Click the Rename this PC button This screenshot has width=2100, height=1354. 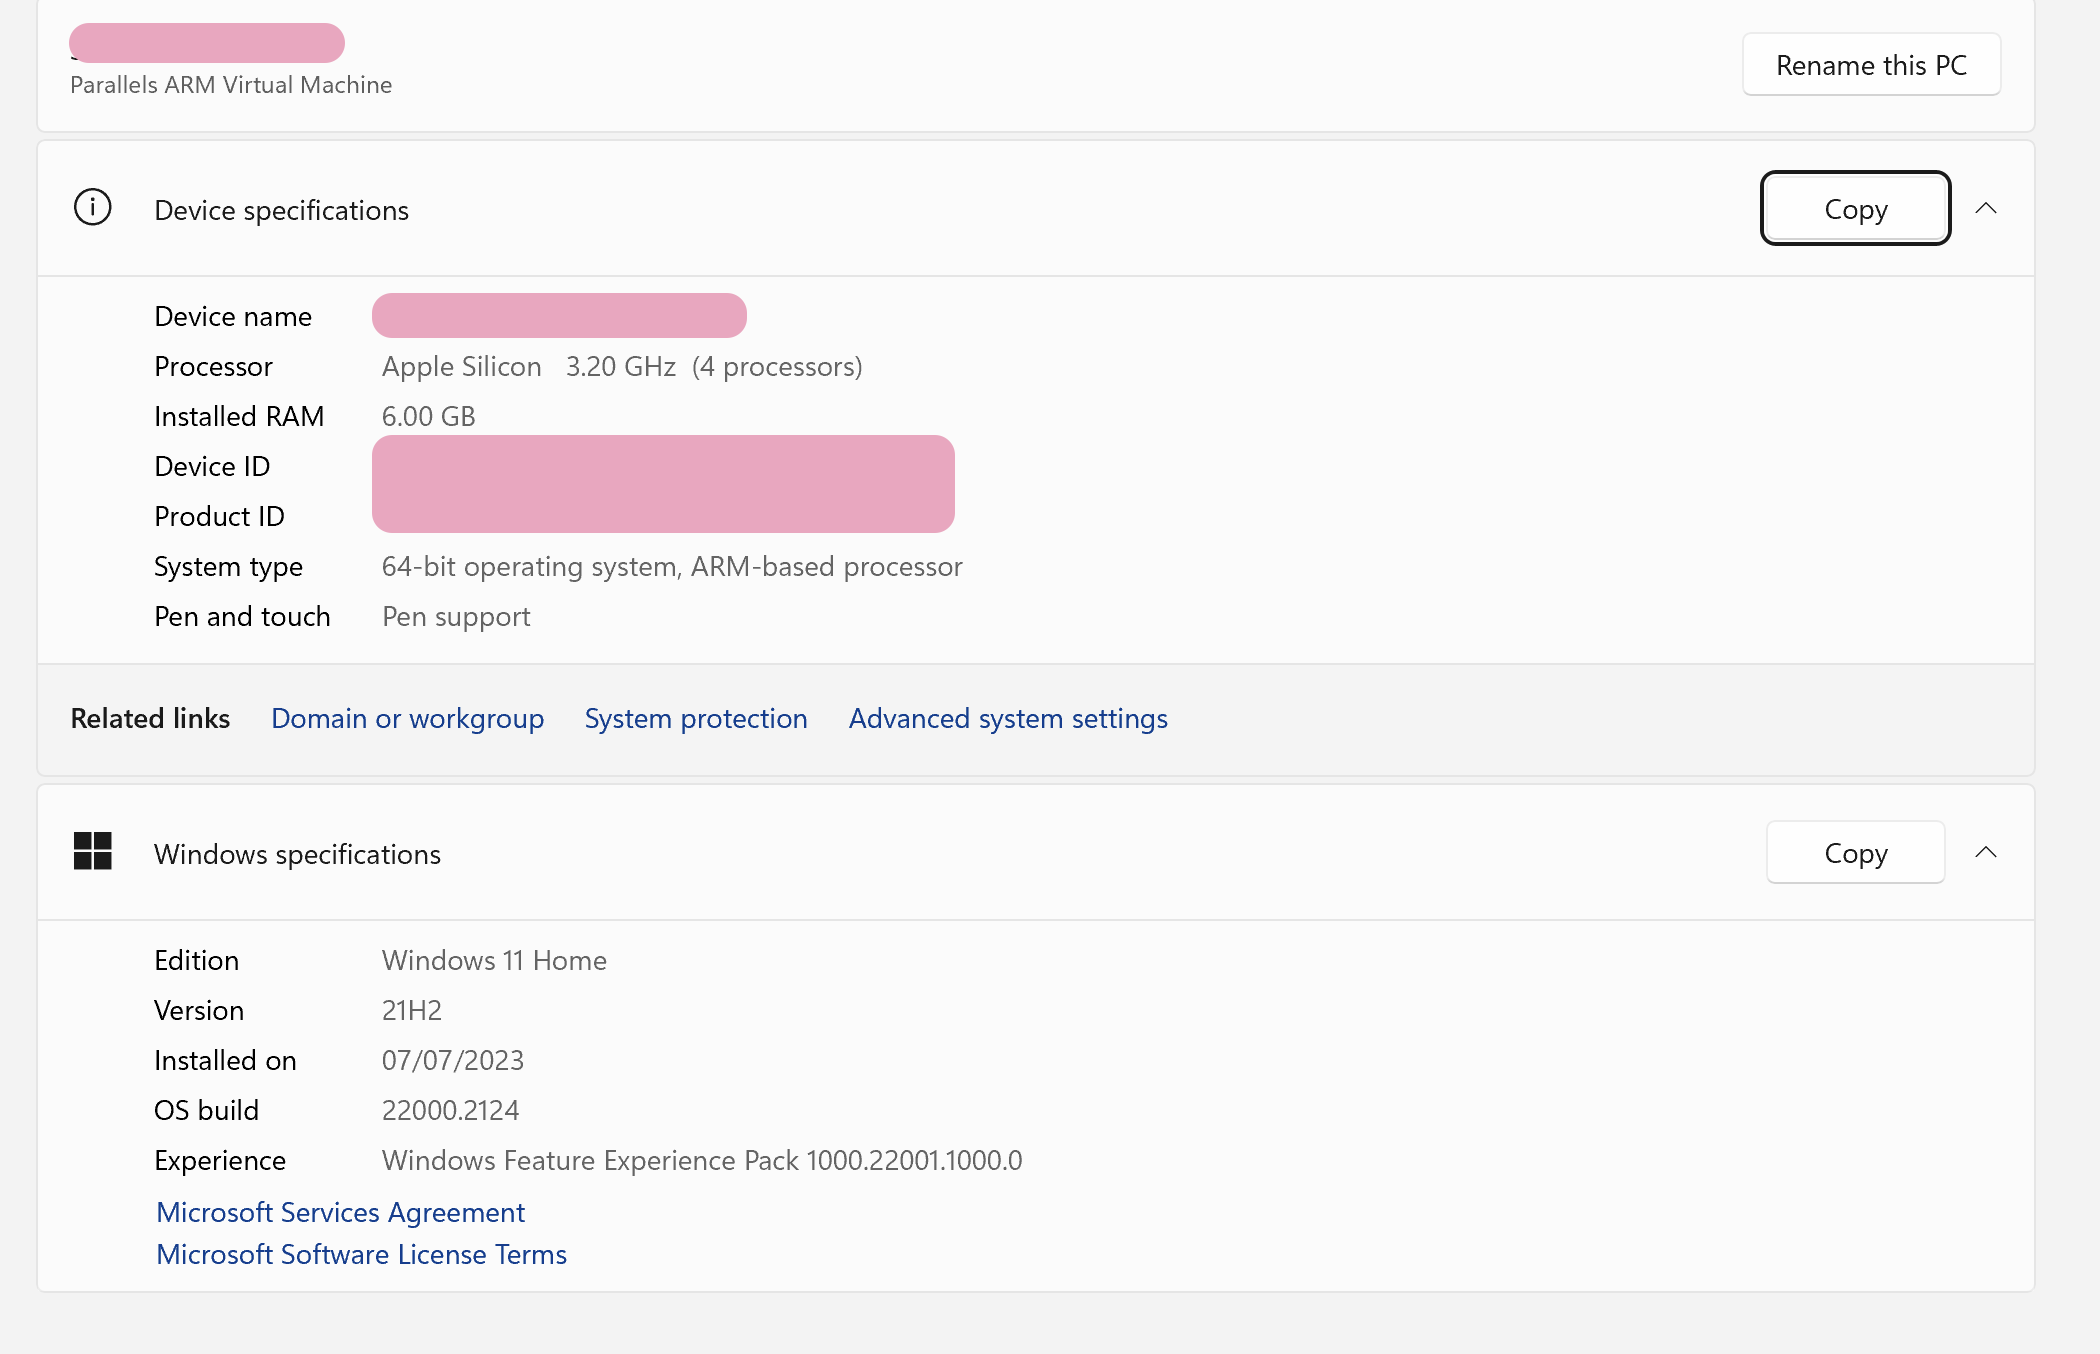[x=1870, y=64]
